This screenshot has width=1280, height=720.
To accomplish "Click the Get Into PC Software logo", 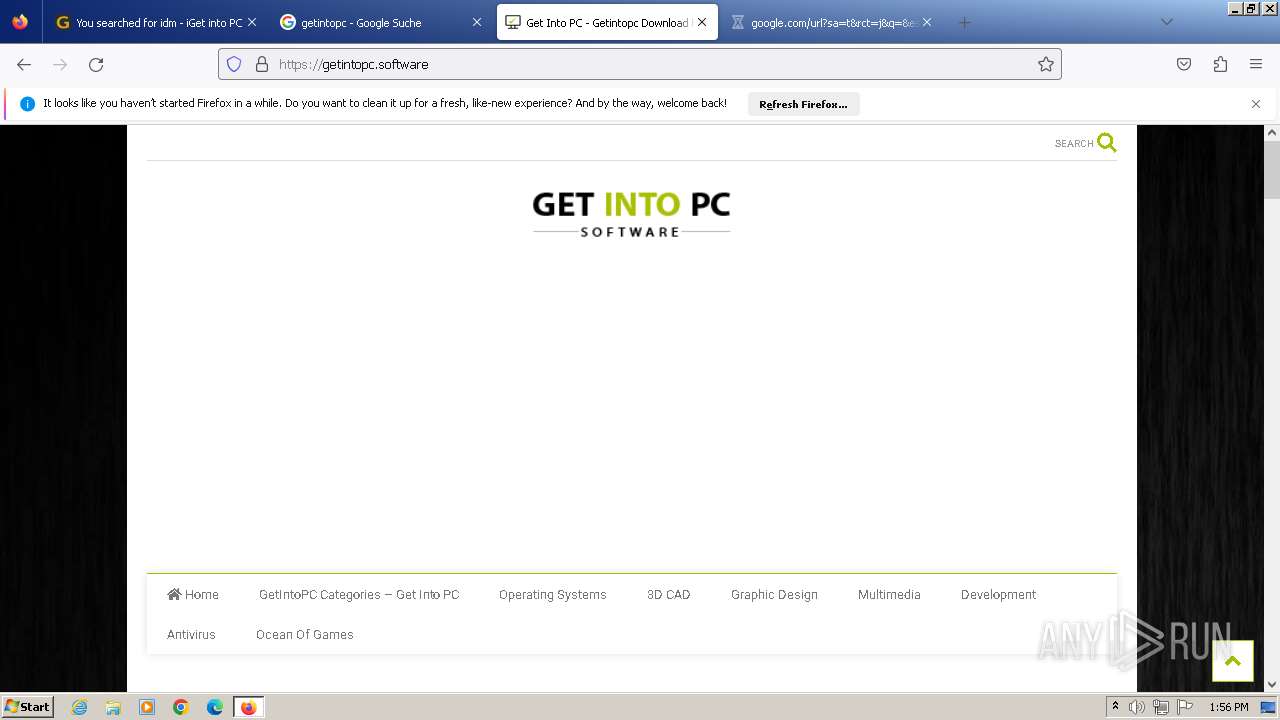I will [631, 214].
